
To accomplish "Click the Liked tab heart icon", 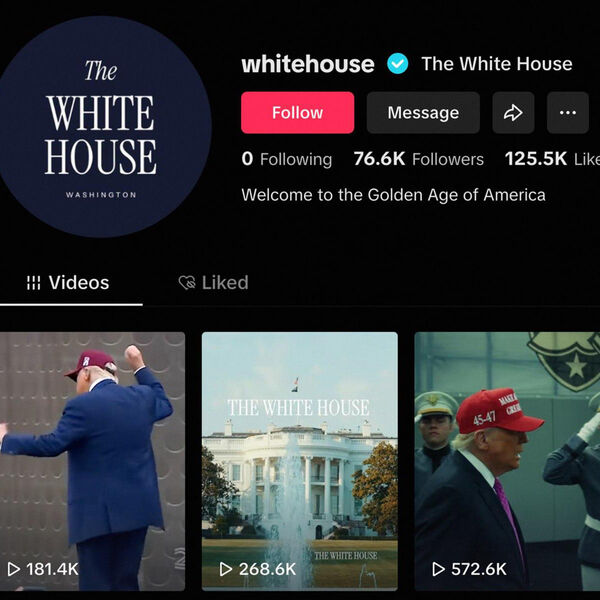I will [187, 283].
